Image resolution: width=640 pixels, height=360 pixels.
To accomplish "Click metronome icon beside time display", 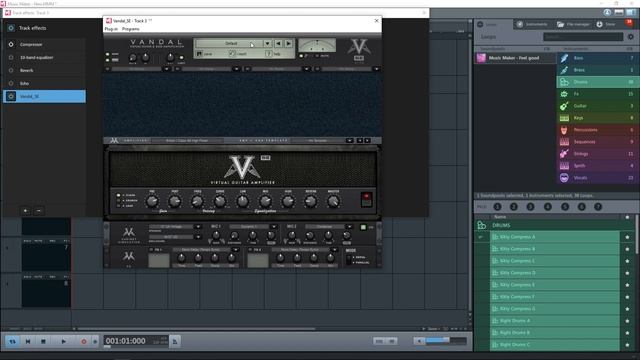I will coord(175,341).
